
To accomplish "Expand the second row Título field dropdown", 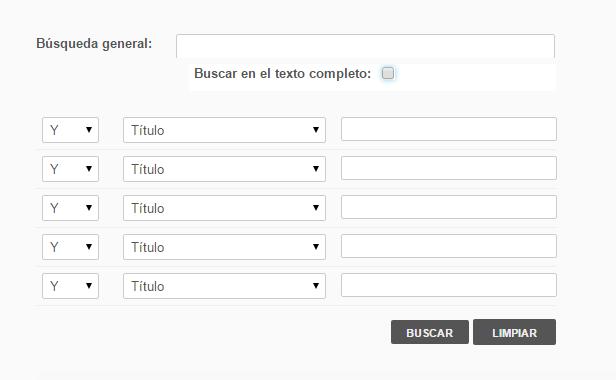I will [224, 169].
